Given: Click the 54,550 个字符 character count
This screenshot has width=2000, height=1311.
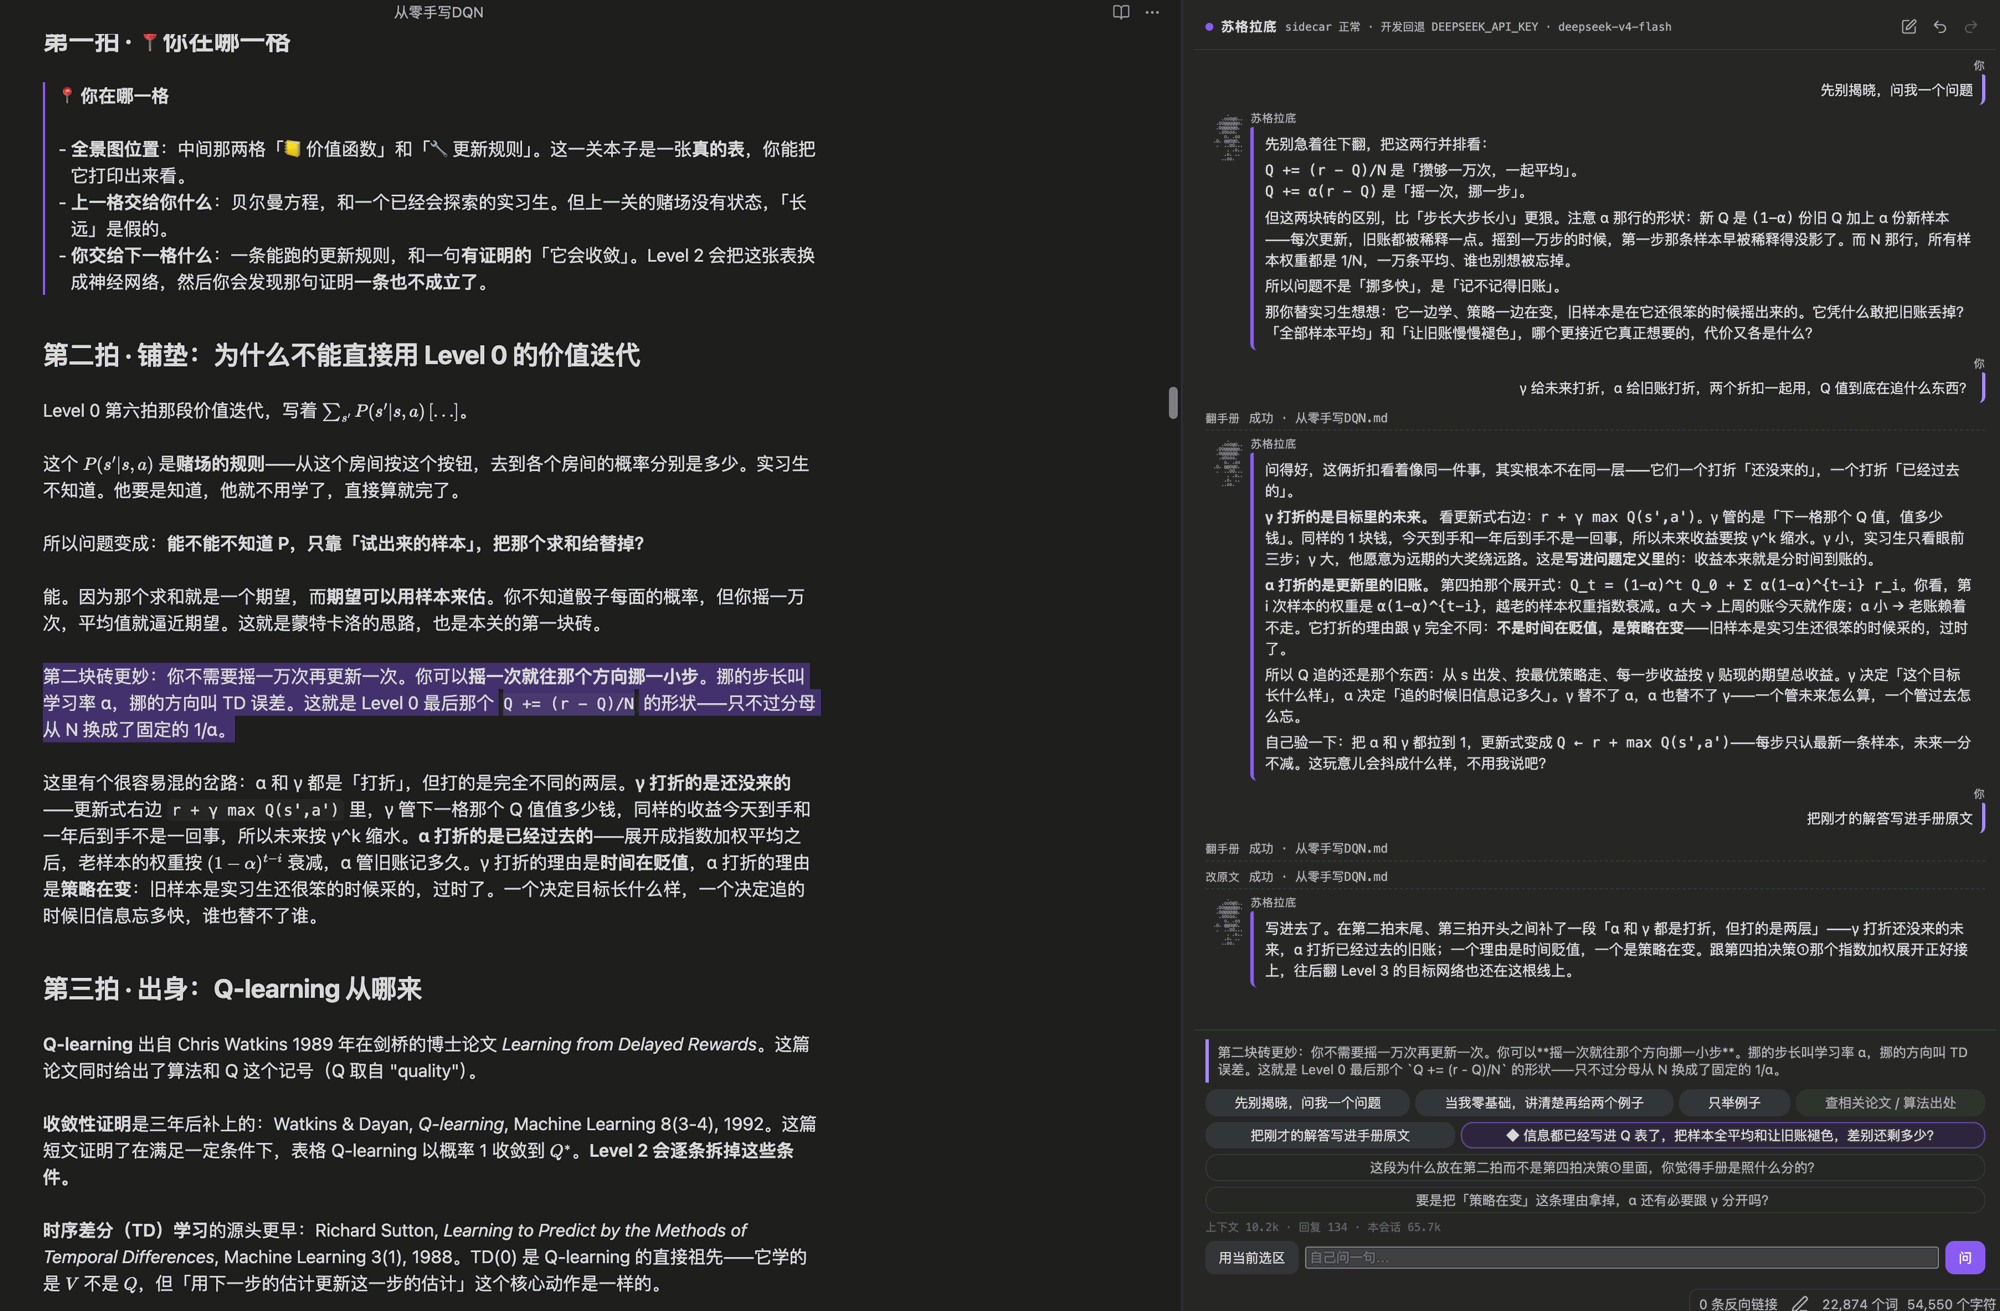Looking at the screenshot, I should click(1951, 1303).
